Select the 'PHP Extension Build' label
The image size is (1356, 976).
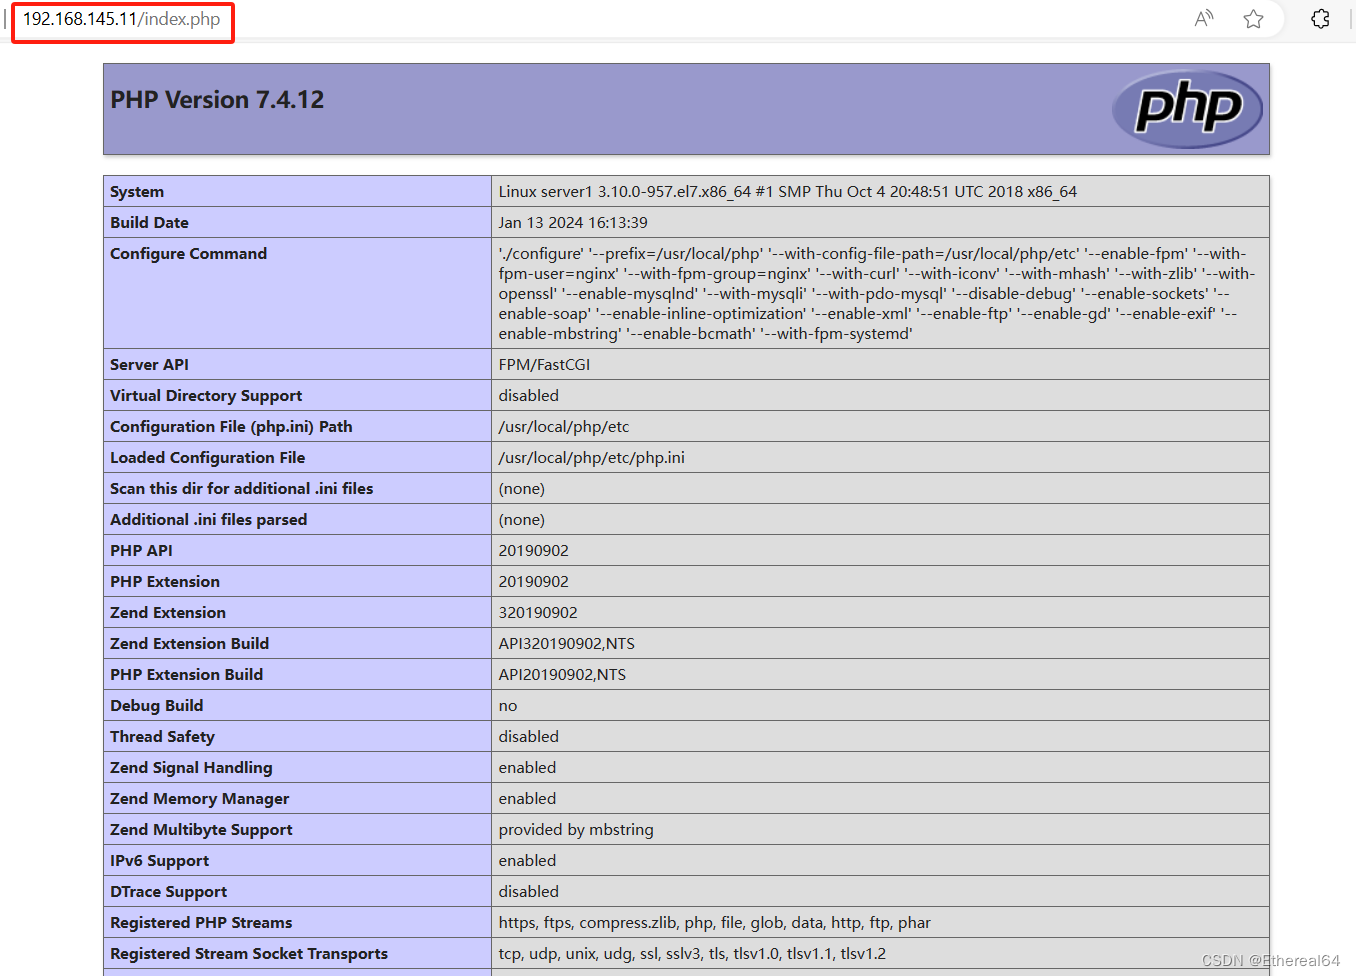(x=186, y=675)
